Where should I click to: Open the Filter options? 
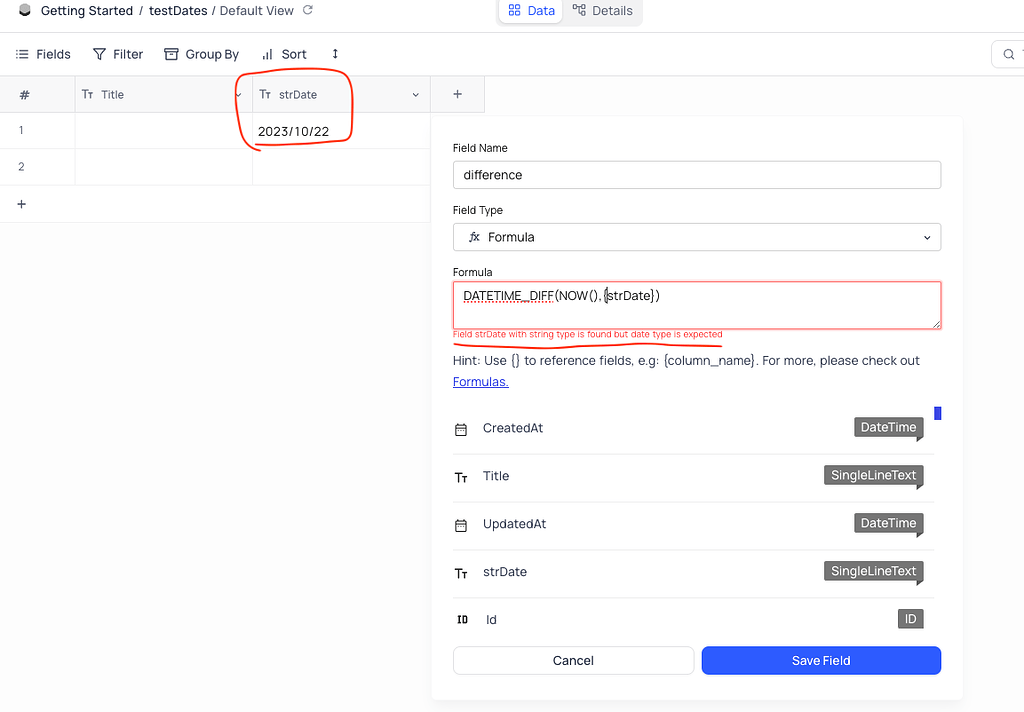(x=118, y=54)
